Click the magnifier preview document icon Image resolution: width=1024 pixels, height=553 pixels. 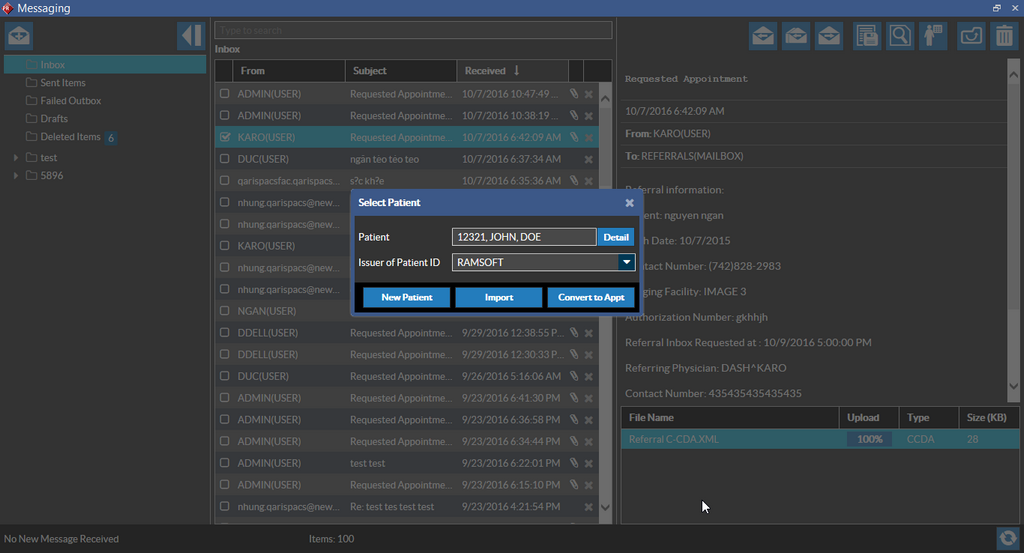899,36
